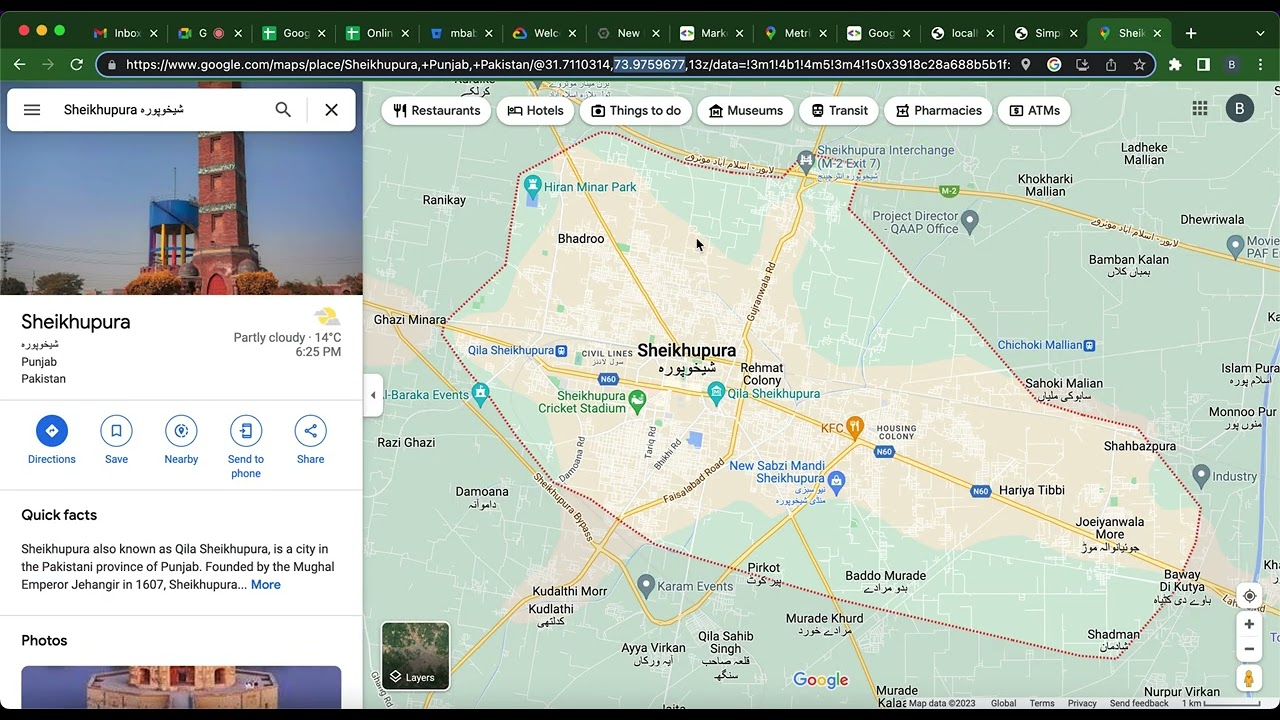Bookmark this page with star
The height and width of the screenshot is (720, 1280).
(x=1139, y=64)
